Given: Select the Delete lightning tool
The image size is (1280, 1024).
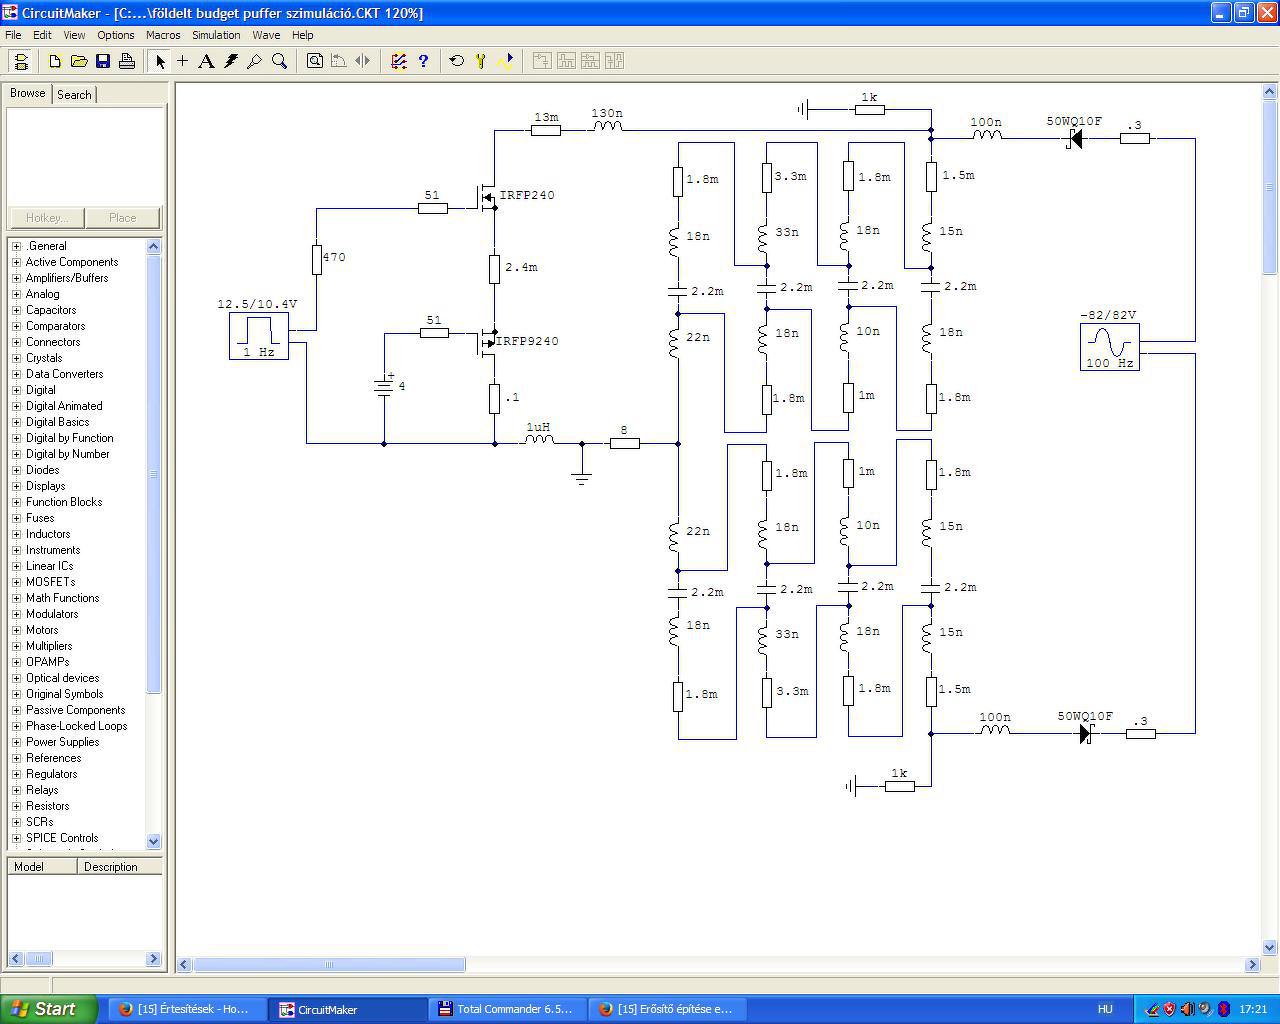Looking at the screenshot, I should pyautogui.click(x=231, y=61).
